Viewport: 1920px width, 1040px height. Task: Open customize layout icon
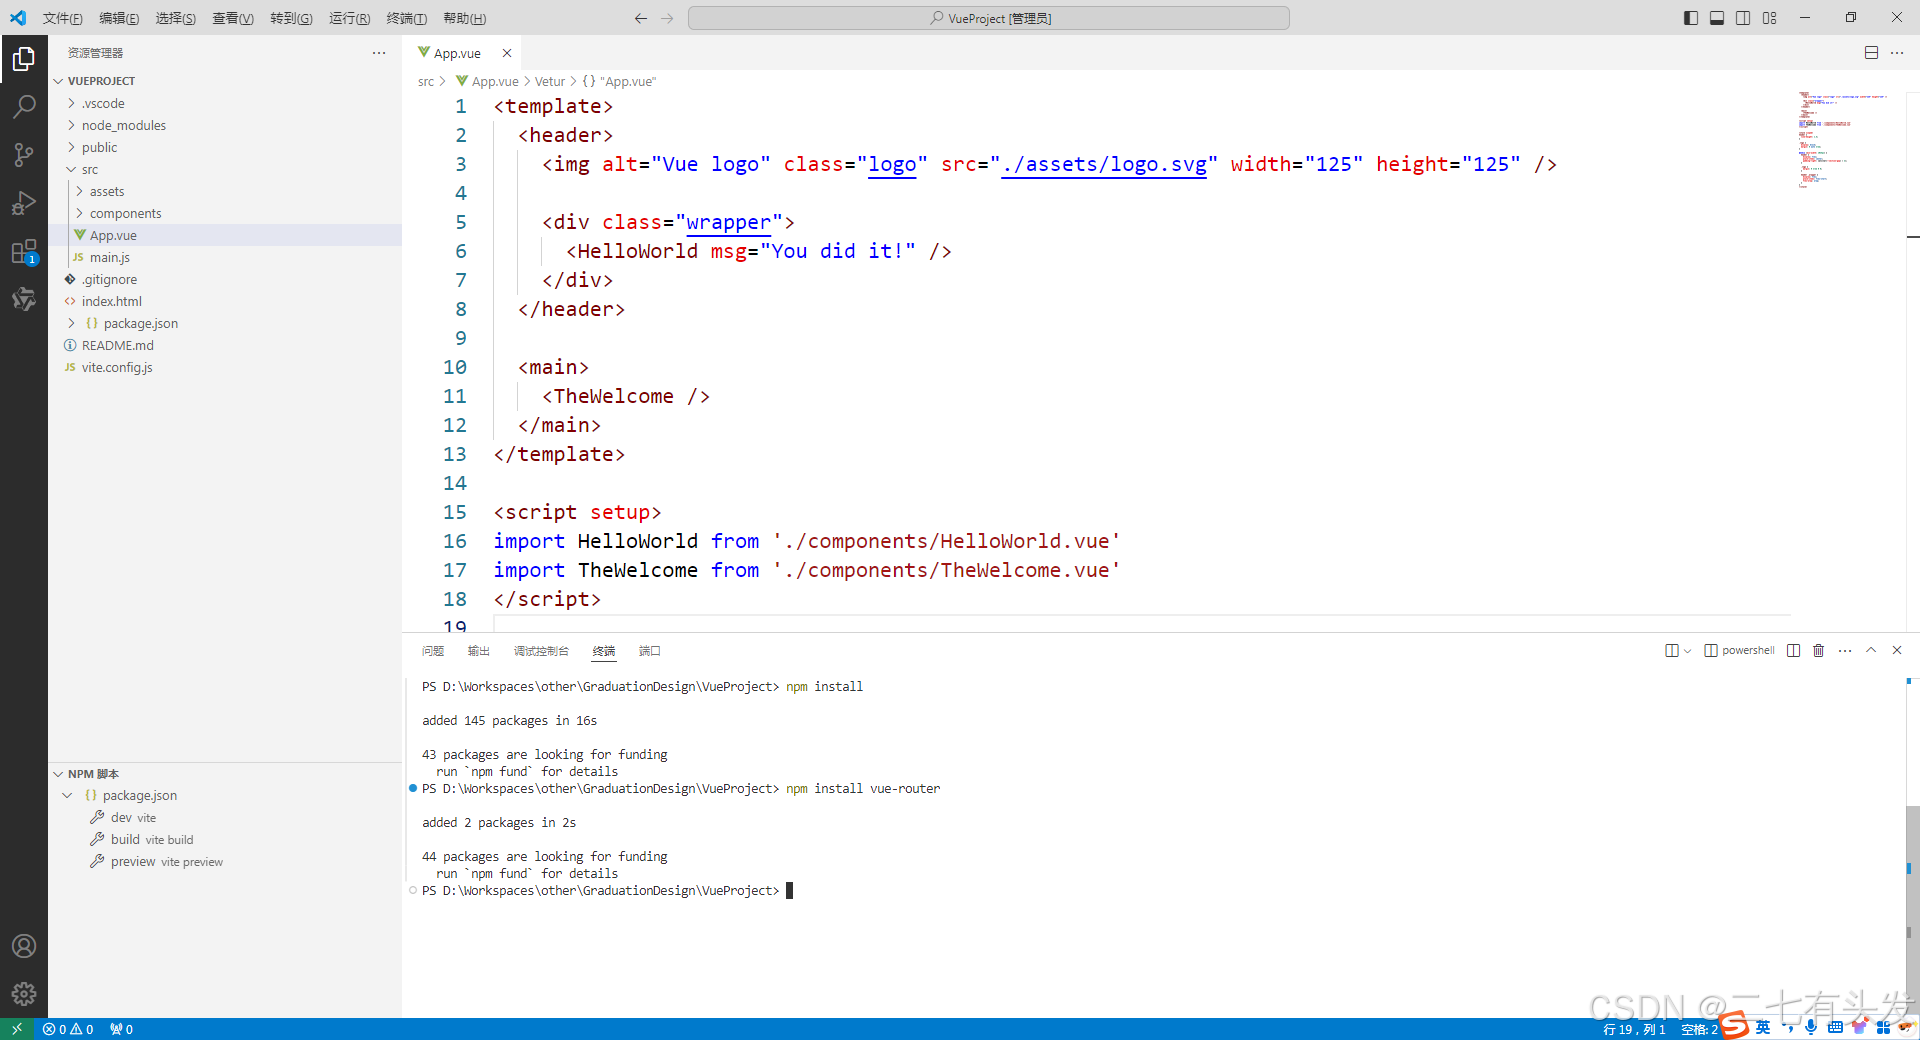1770,18
